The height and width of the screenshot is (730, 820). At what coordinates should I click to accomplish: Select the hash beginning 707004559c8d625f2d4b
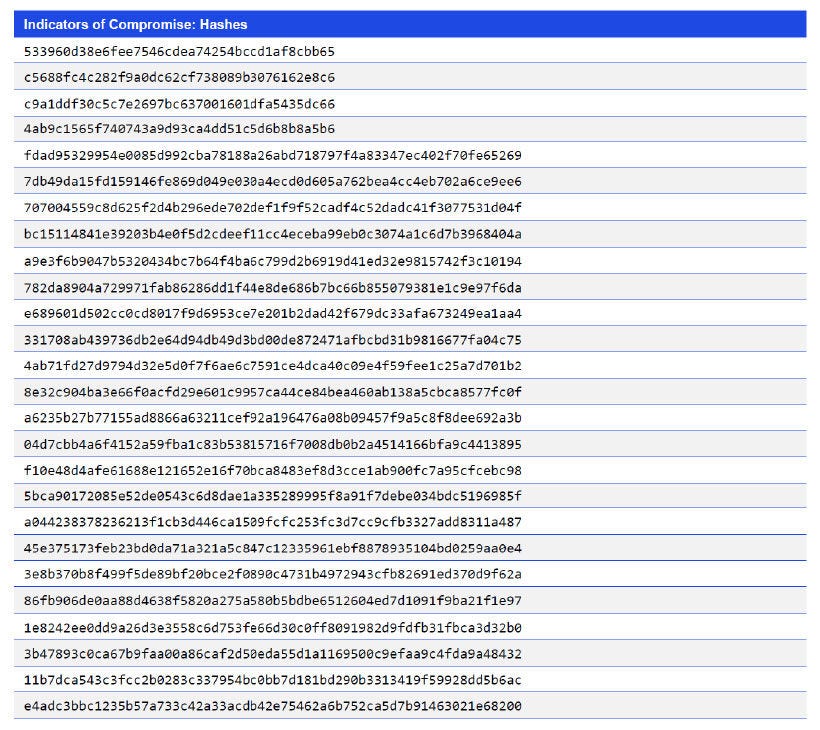200,209
